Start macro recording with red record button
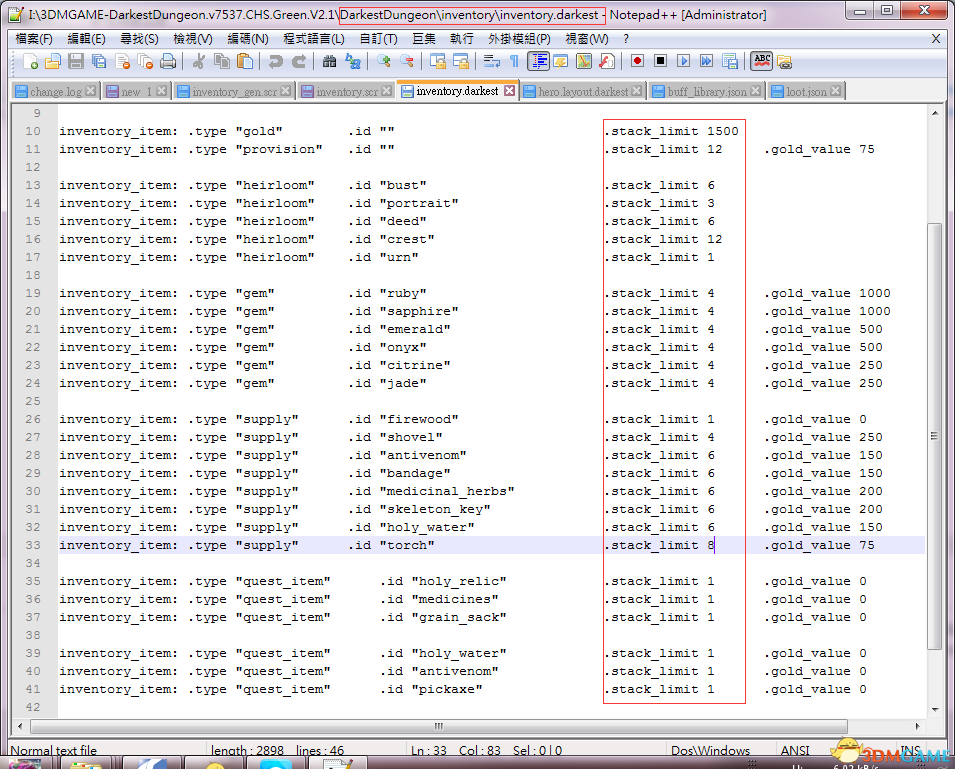The image size is (955, 769). (637, 61)
